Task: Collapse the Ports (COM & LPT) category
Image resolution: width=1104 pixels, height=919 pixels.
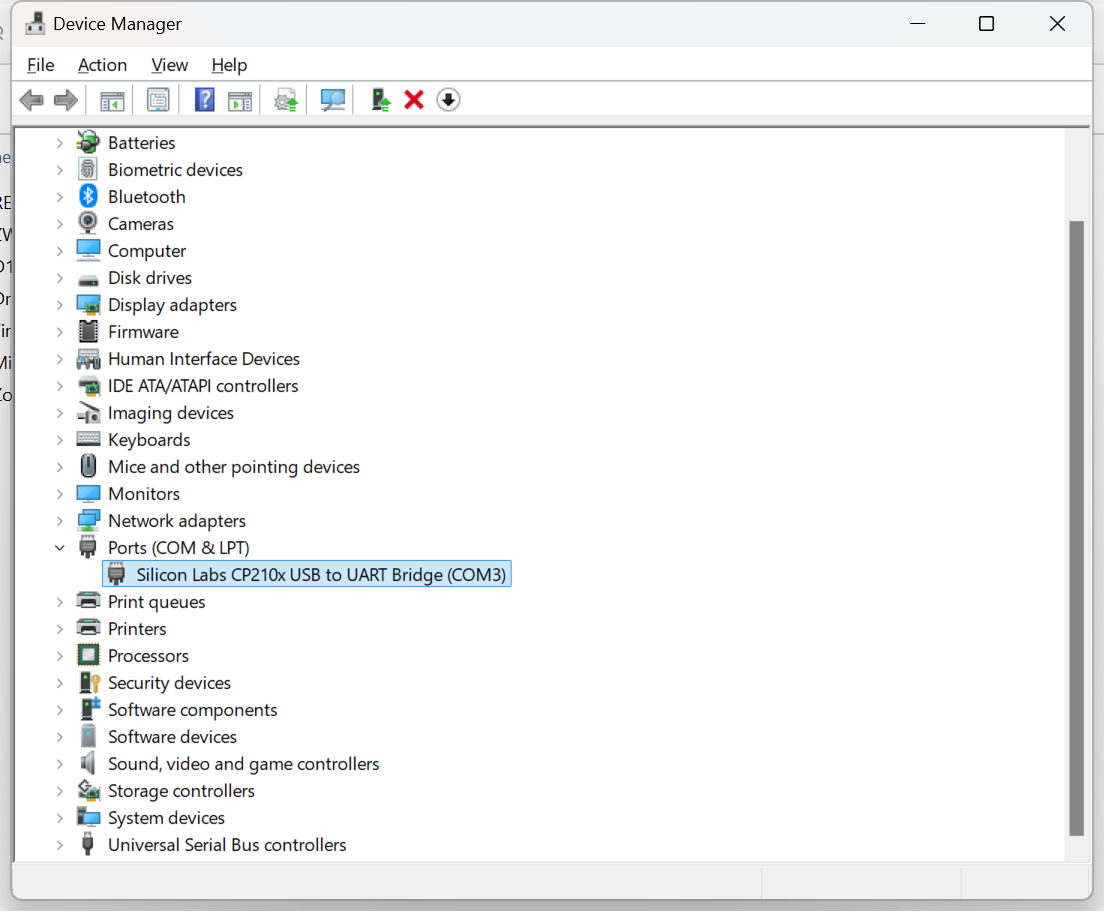Action: click(59, 547)
